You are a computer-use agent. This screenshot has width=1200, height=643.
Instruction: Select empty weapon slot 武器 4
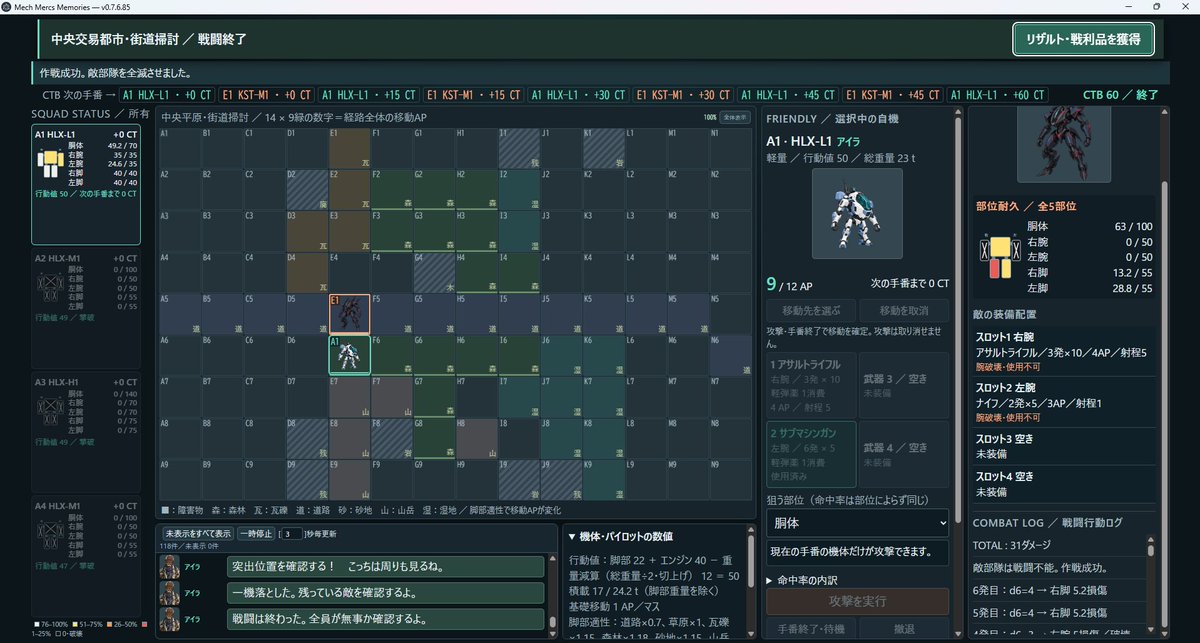(905, 454)
